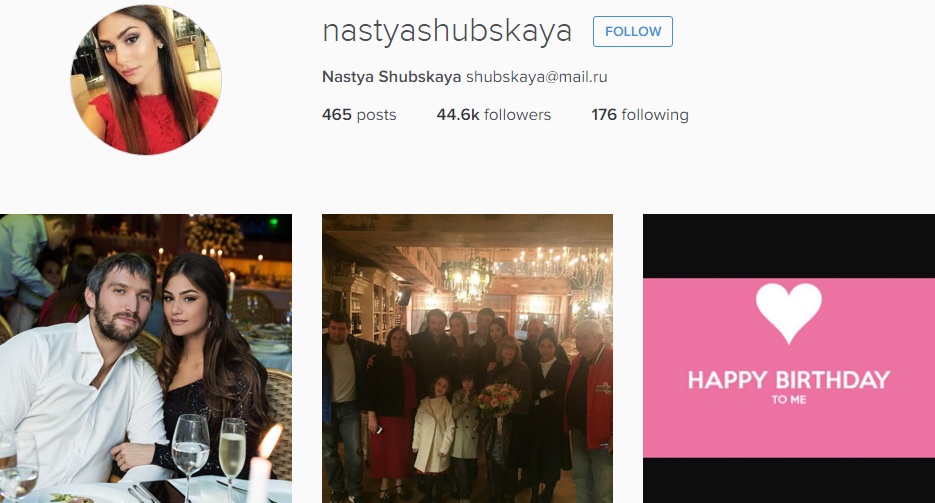This screenshot has width=935, height=503.
Task: Open the round profile picture
Action: tap(146, 79)
